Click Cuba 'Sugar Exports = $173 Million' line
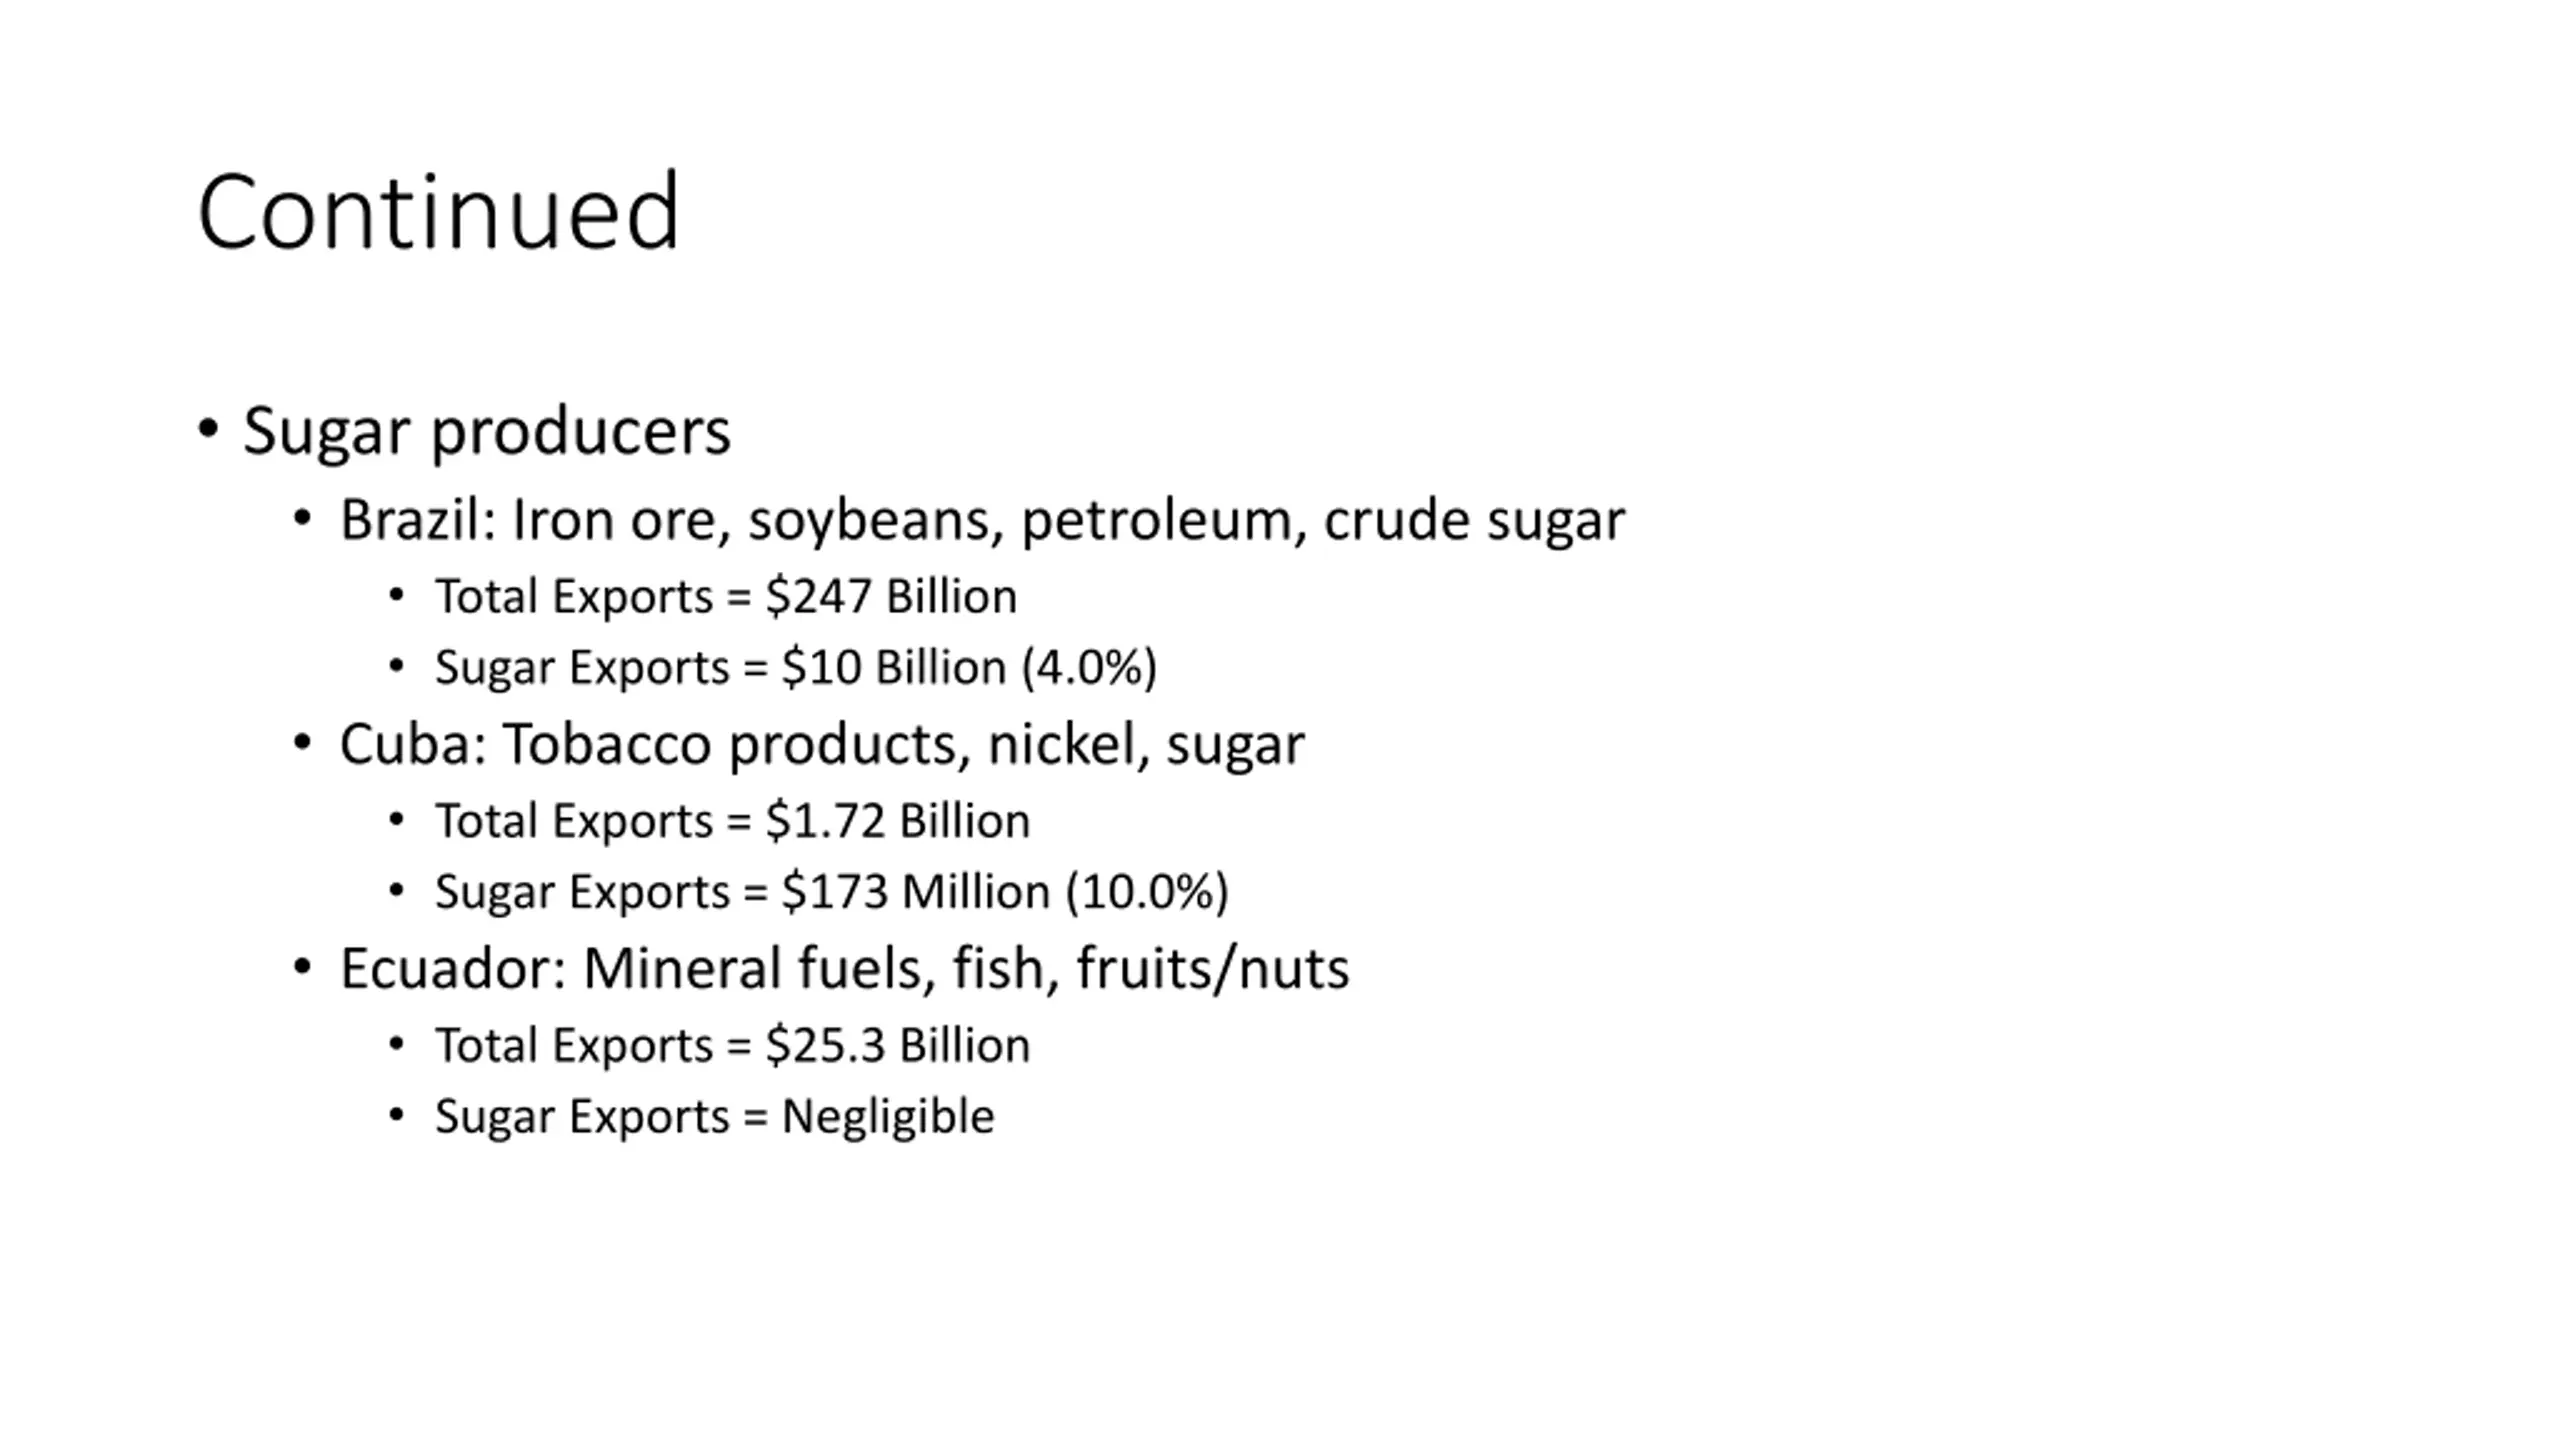Image resolution: width=2560 pixels, height=1440 pixels. [831, 892]
